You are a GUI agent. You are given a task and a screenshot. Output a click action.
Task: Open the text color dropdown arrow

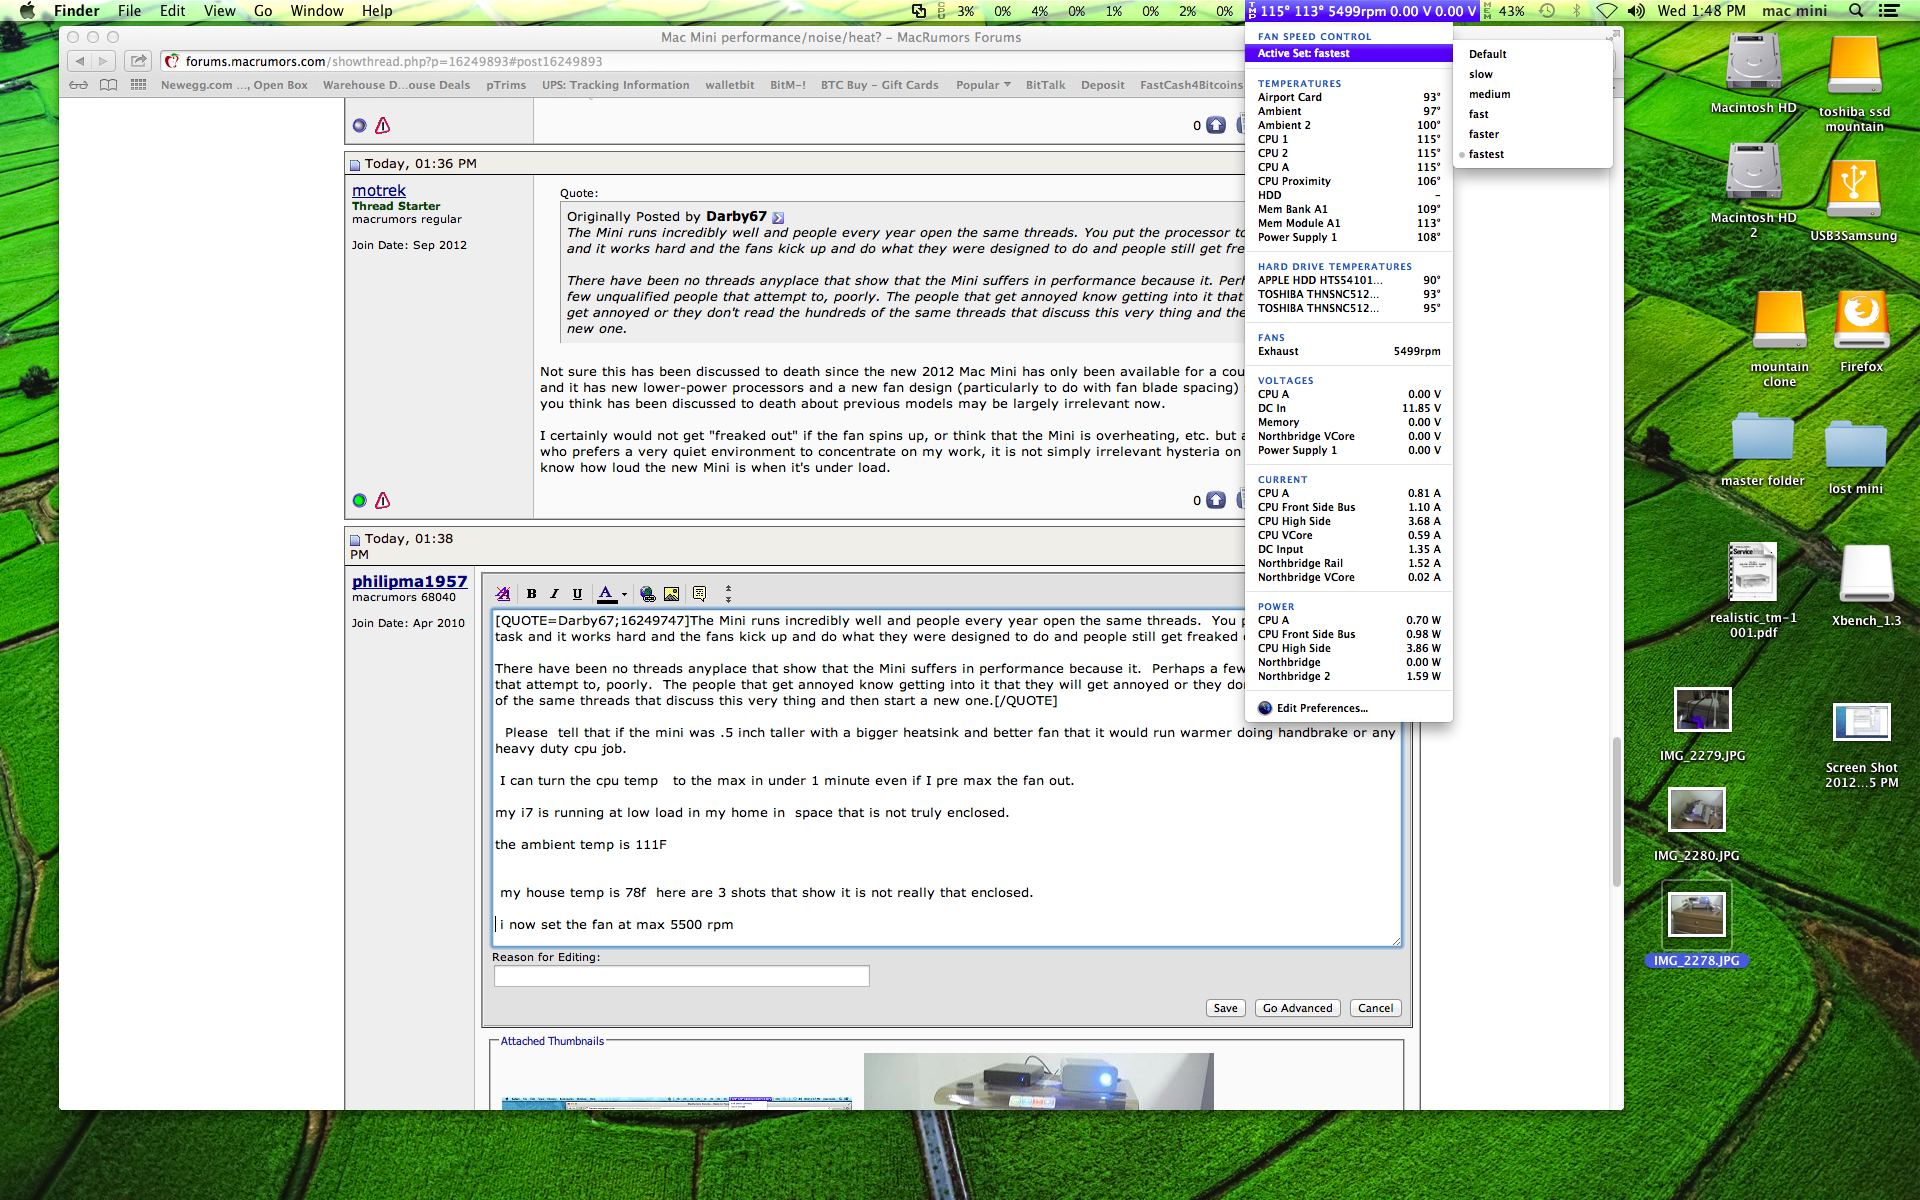624,594
